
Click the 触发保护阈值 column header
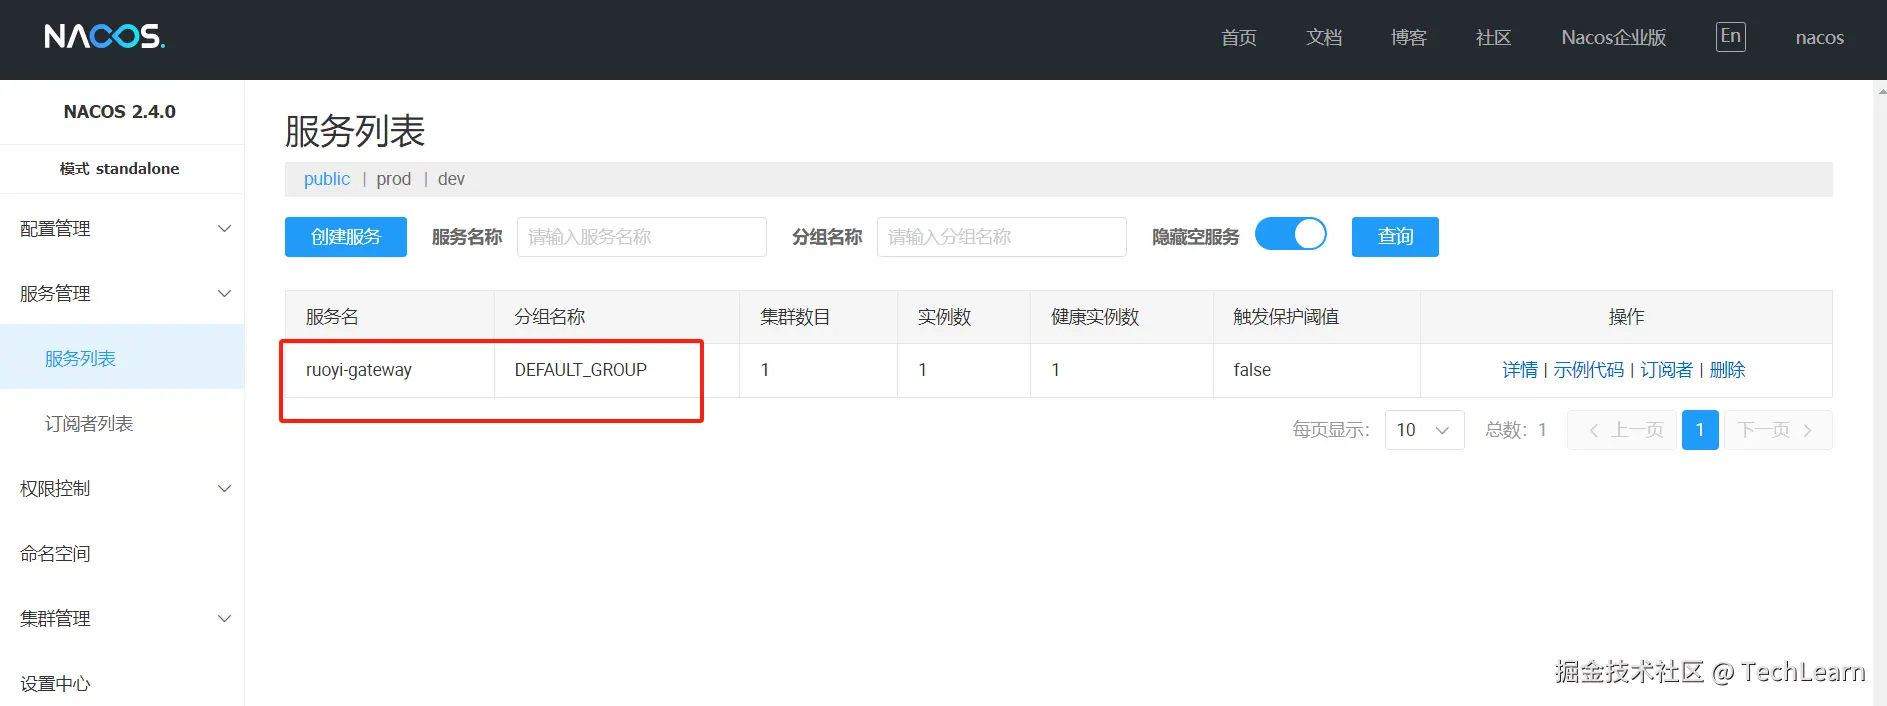point(1317,317)
